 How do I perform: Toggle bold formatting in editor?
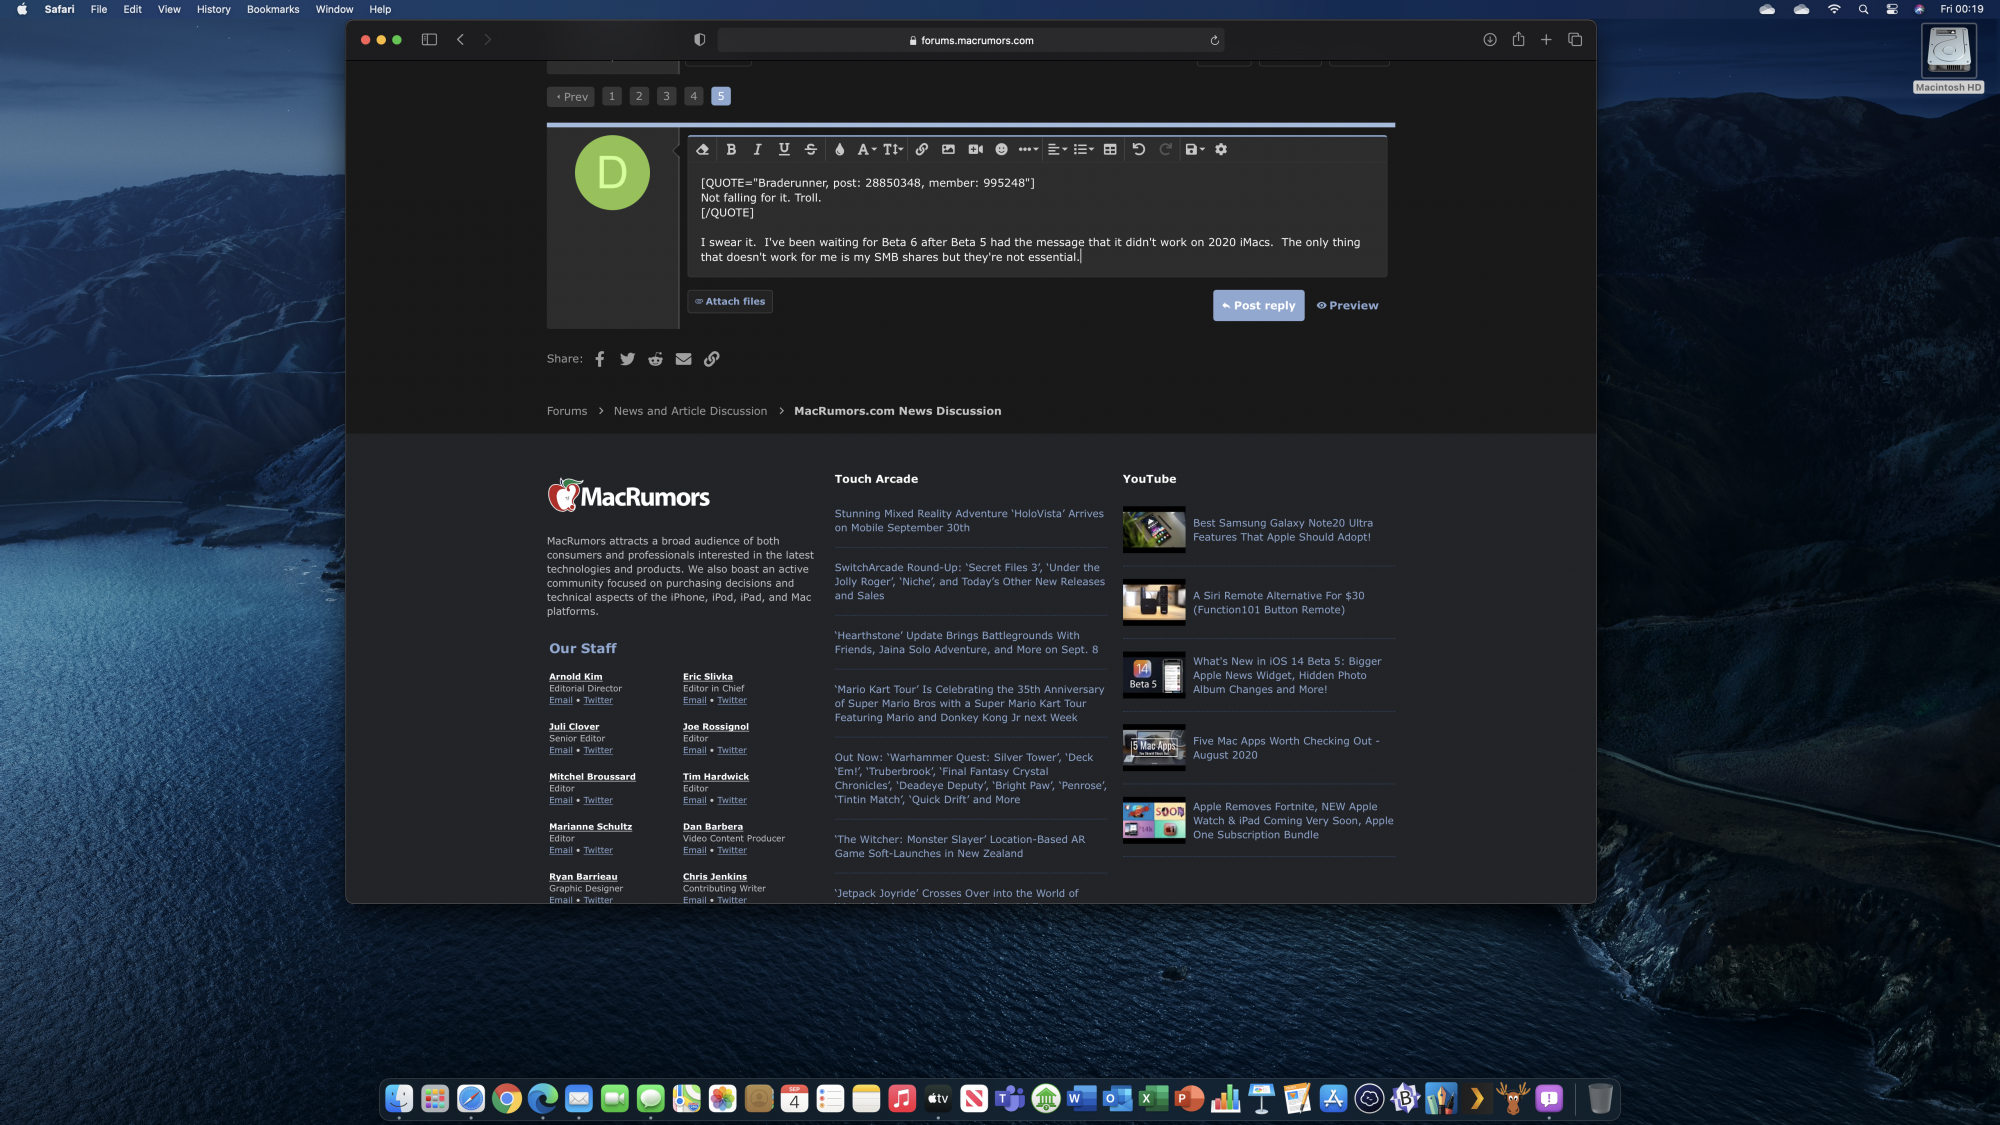(731, 150)
